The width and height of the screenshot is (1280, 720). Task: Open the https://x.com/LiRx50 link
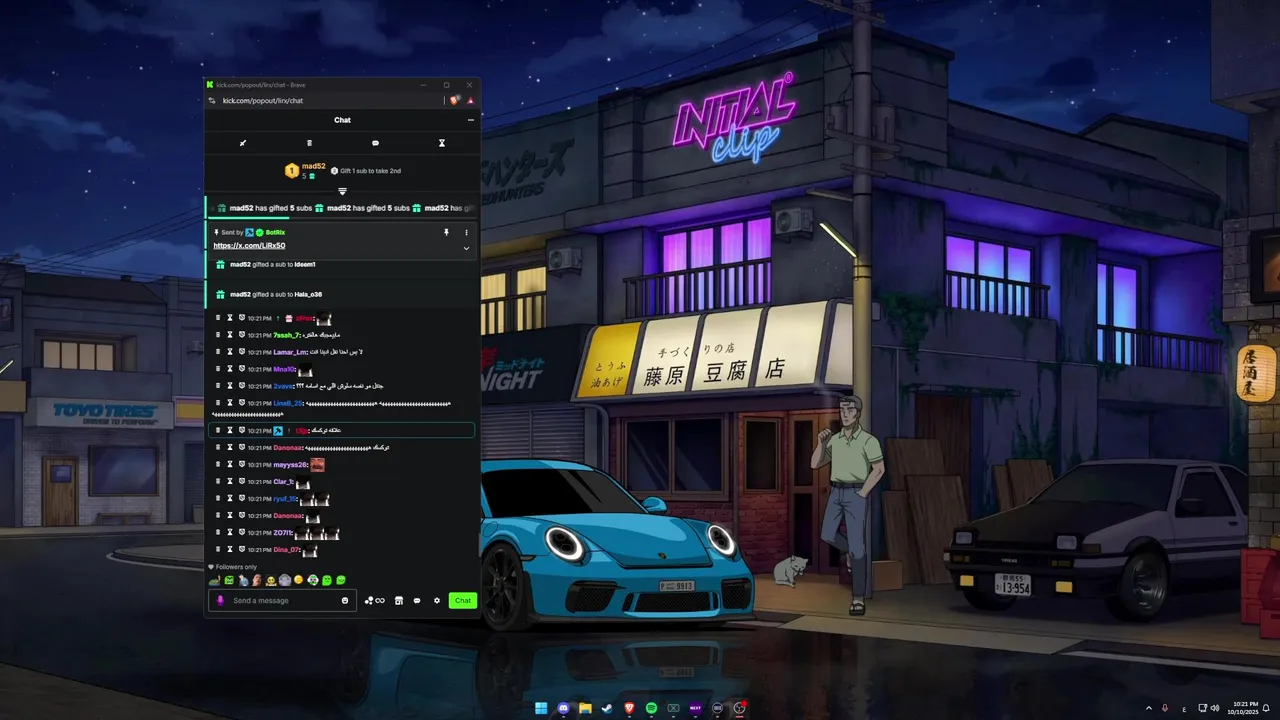click(249, 246)
